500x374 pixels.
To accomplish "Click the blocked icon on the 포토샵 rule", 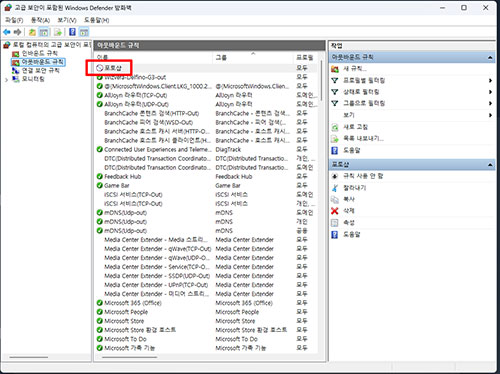I will [x=99, y=68].
